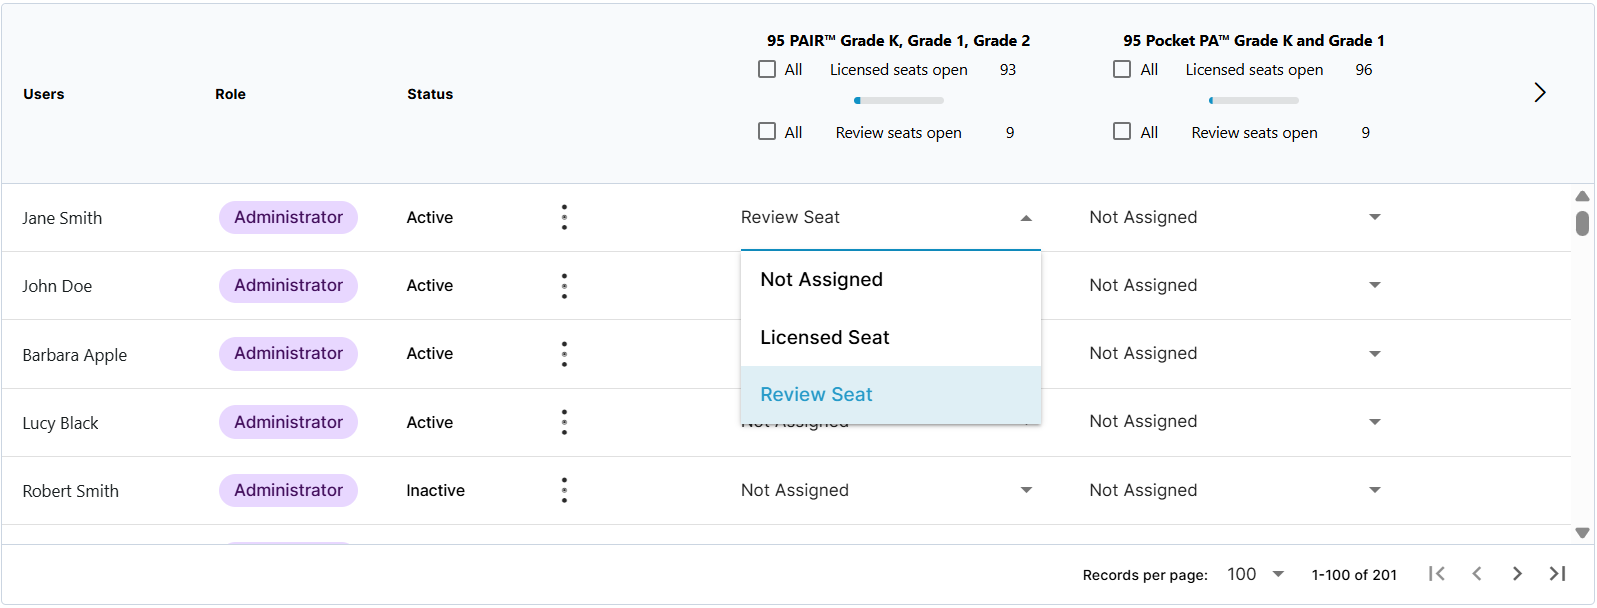The width and height of the screenshot is (1597, 608).
Task: Select Licensed Seat from the open list
Action: 825,338
